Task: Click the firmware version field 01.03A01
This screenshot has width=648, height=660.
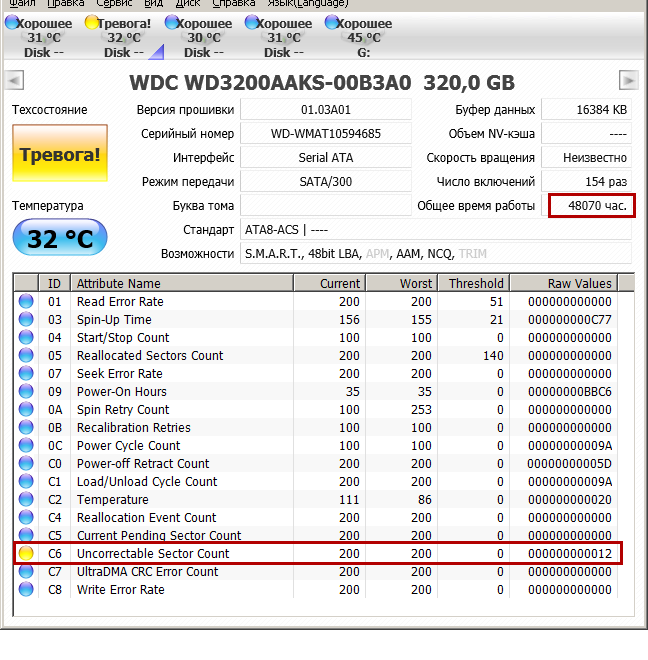Action: tap(325, 110)
